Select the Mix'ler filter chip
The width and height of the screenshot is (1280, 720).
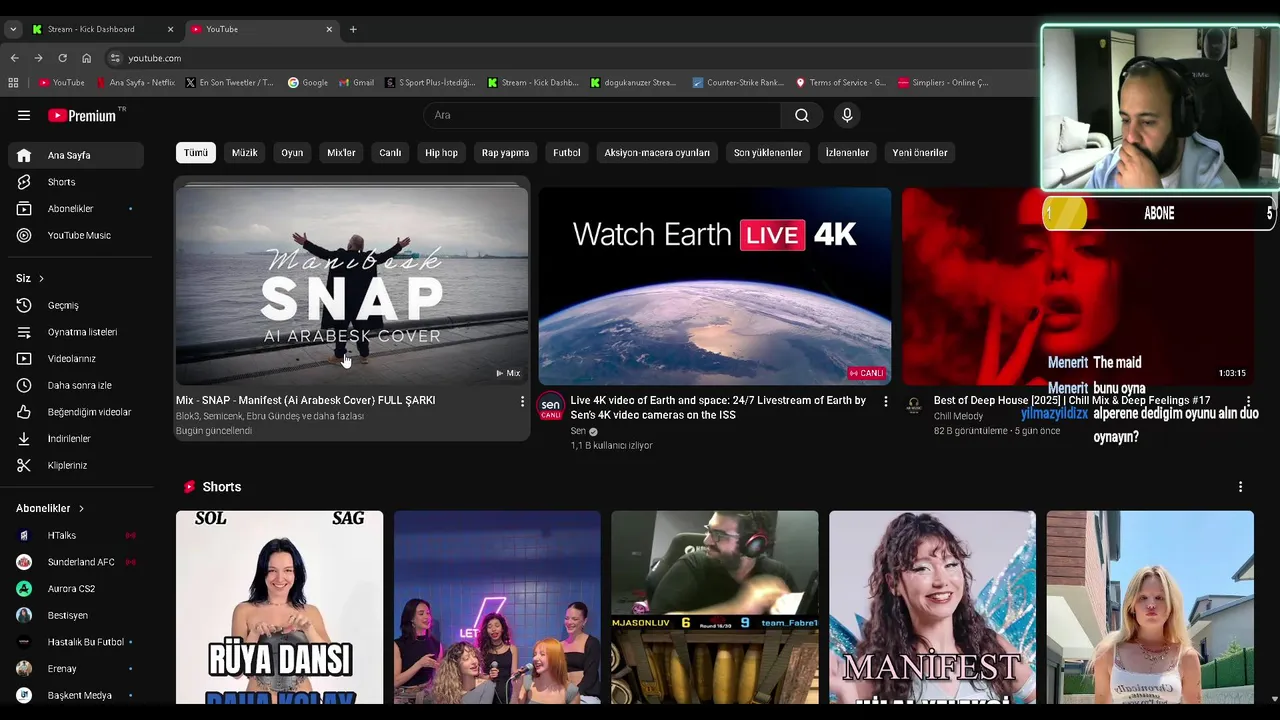[341, 153]
